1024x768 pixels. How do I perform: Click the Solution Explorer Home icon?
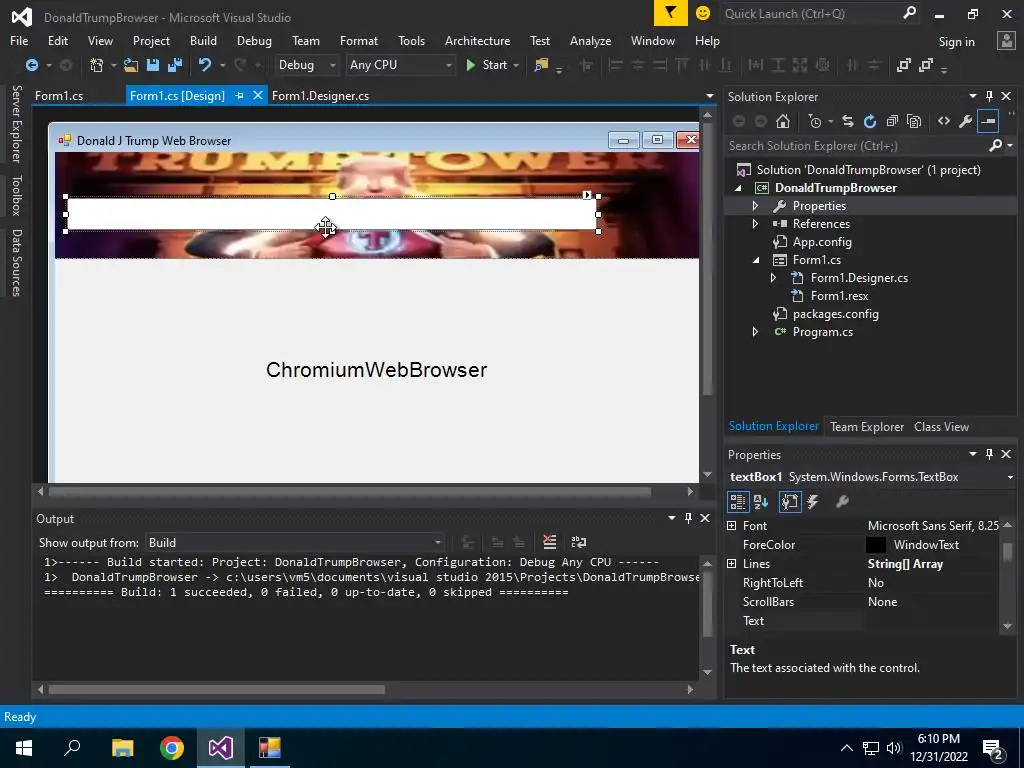782,121
